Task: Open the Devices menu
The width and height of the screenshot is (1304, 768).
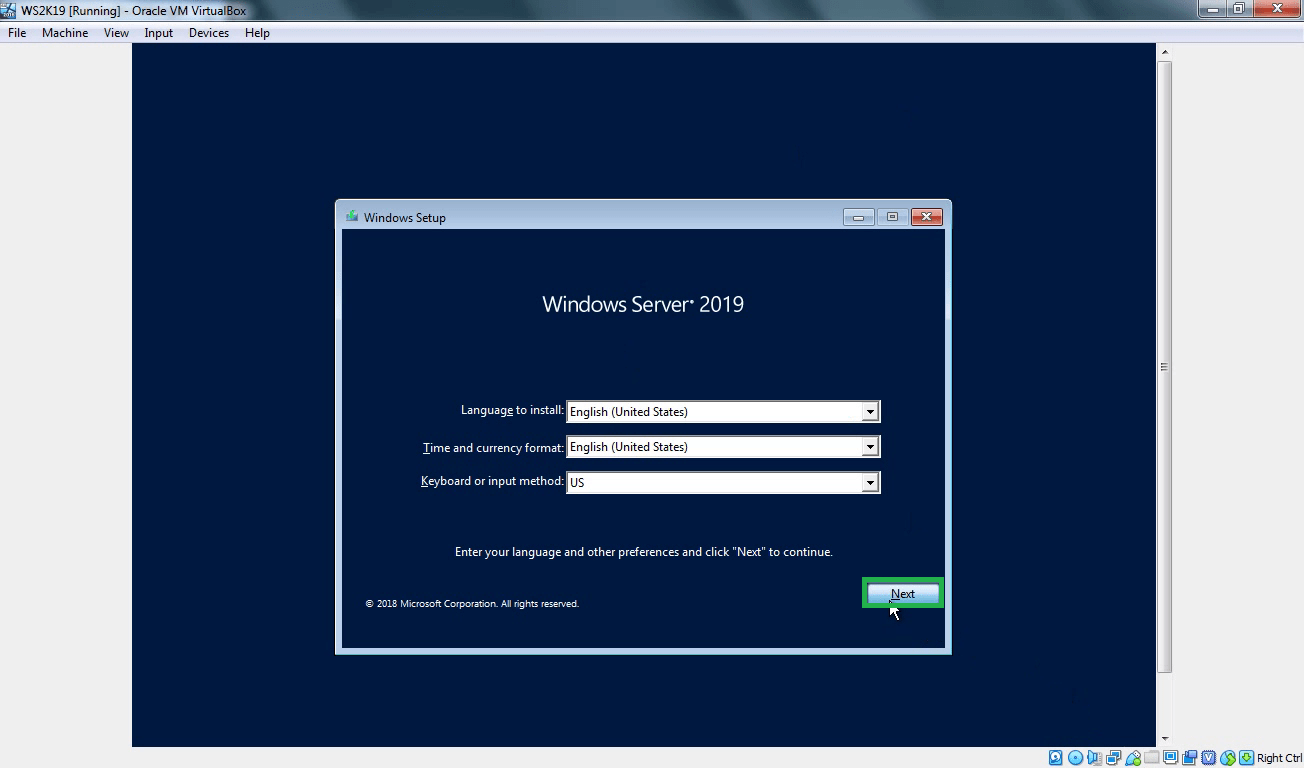Action: coord(208,33)
